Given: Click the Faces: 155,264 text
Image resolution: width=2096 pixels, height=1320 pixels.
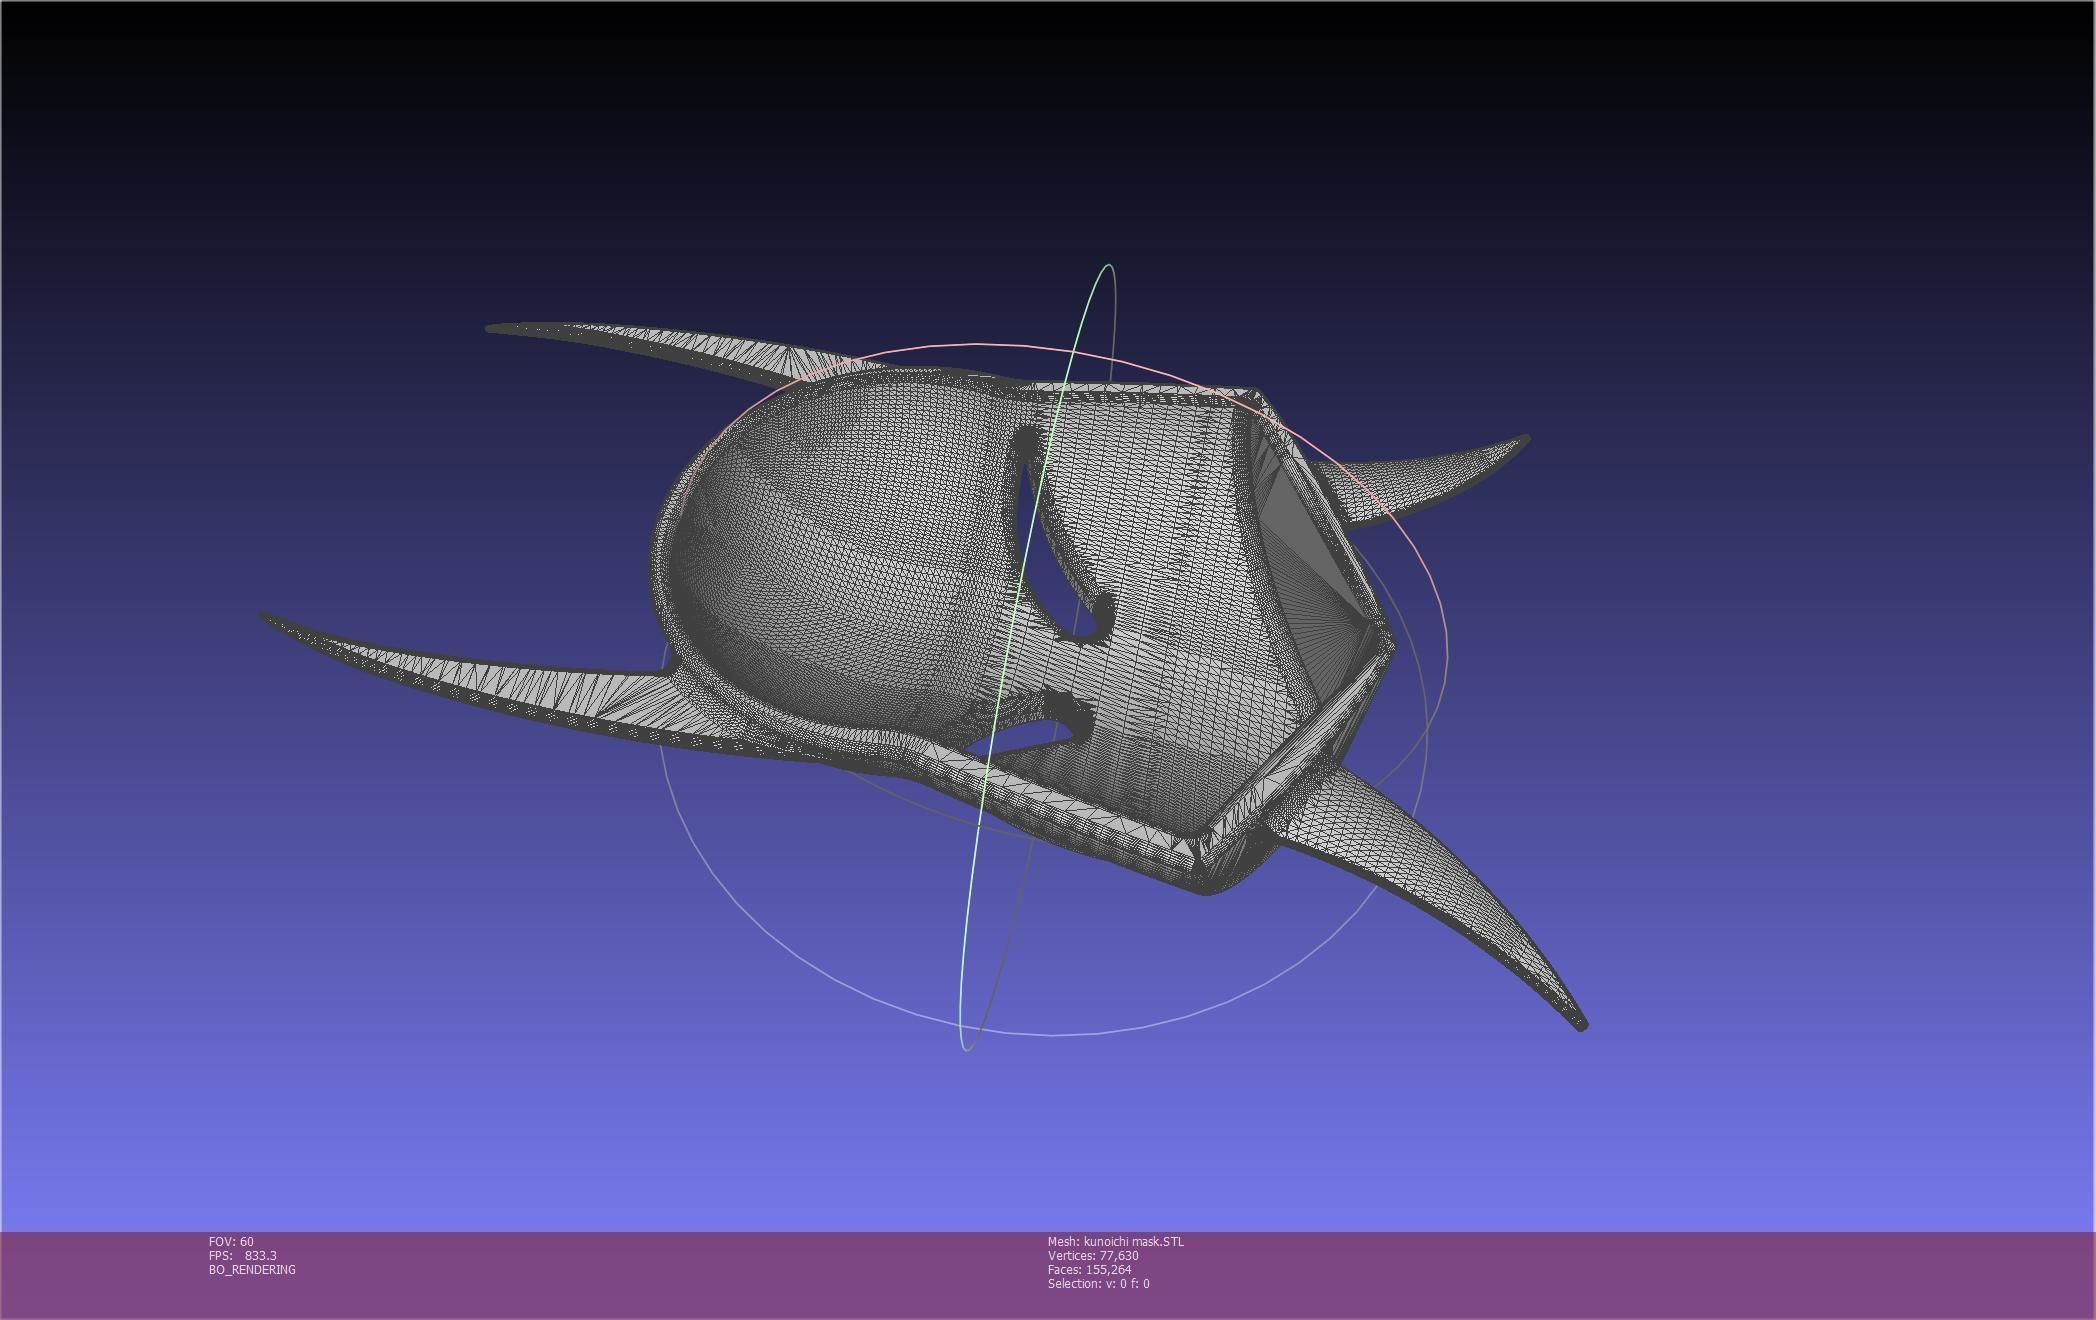Looking at the screenshot, I should (x=1089, y=1270).
